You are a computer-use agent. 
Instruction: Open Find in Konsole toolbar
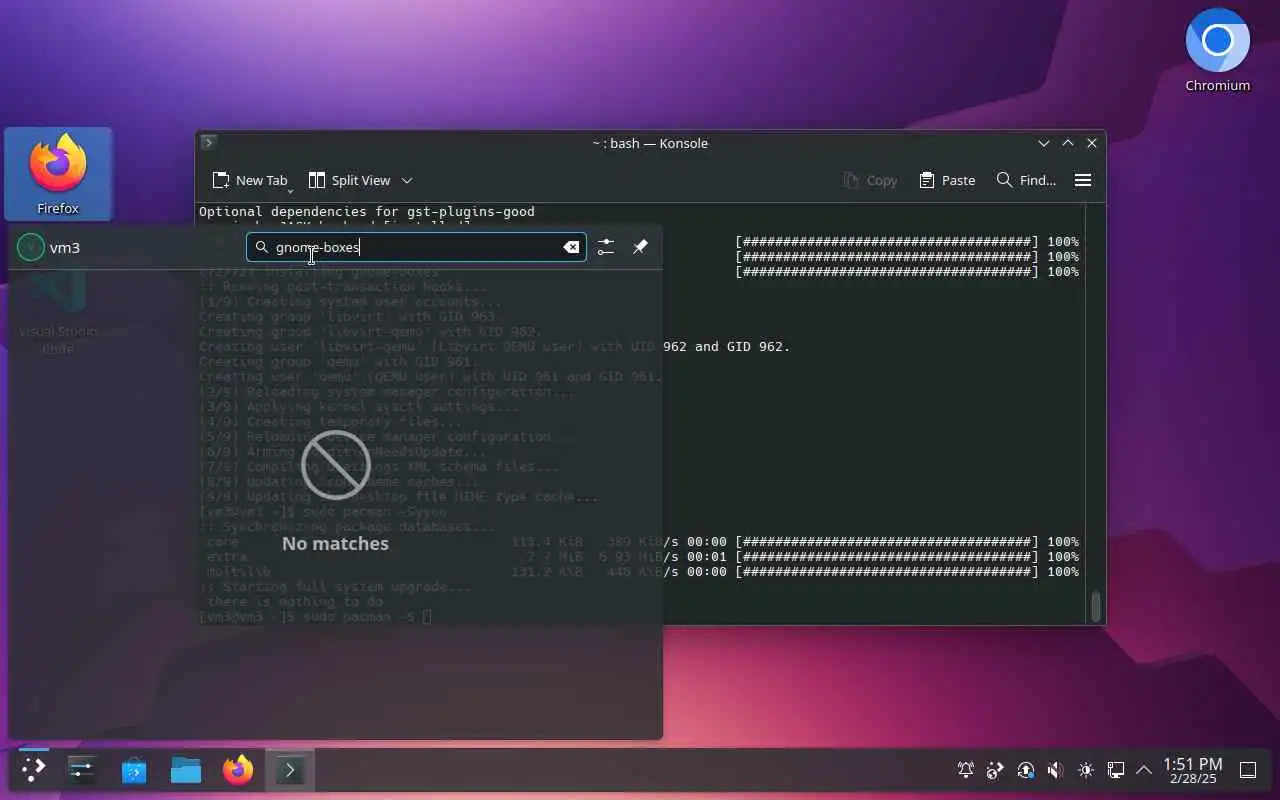tap(1026, 180)
